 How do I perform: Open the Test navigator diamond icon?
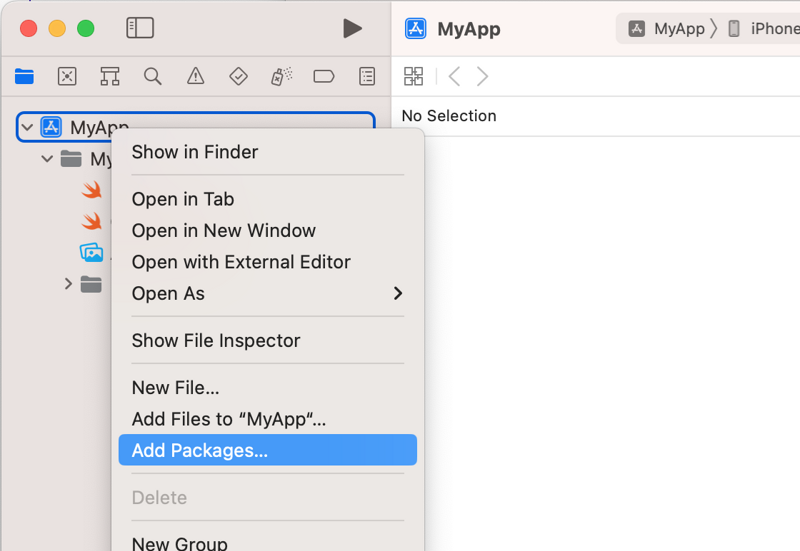pos(238,77)
